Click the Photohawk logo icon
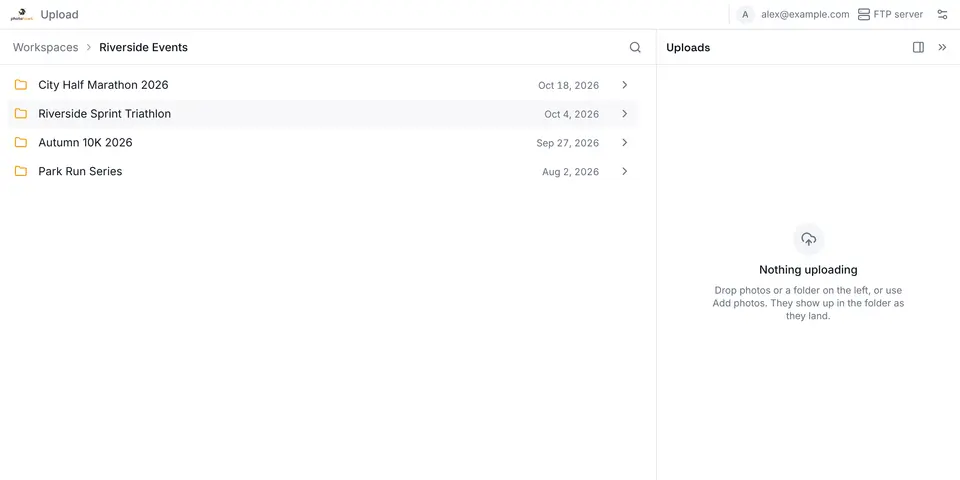960x480 pixels. (x=21, y=15)
